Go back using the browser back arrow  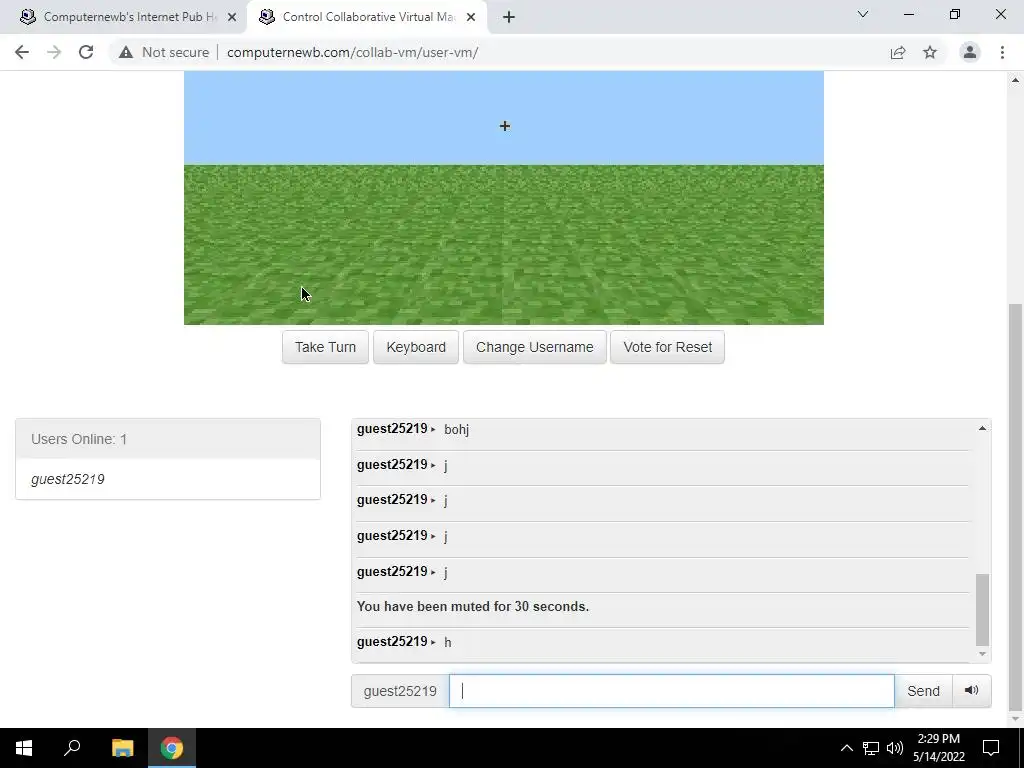[x=22, y=52]
